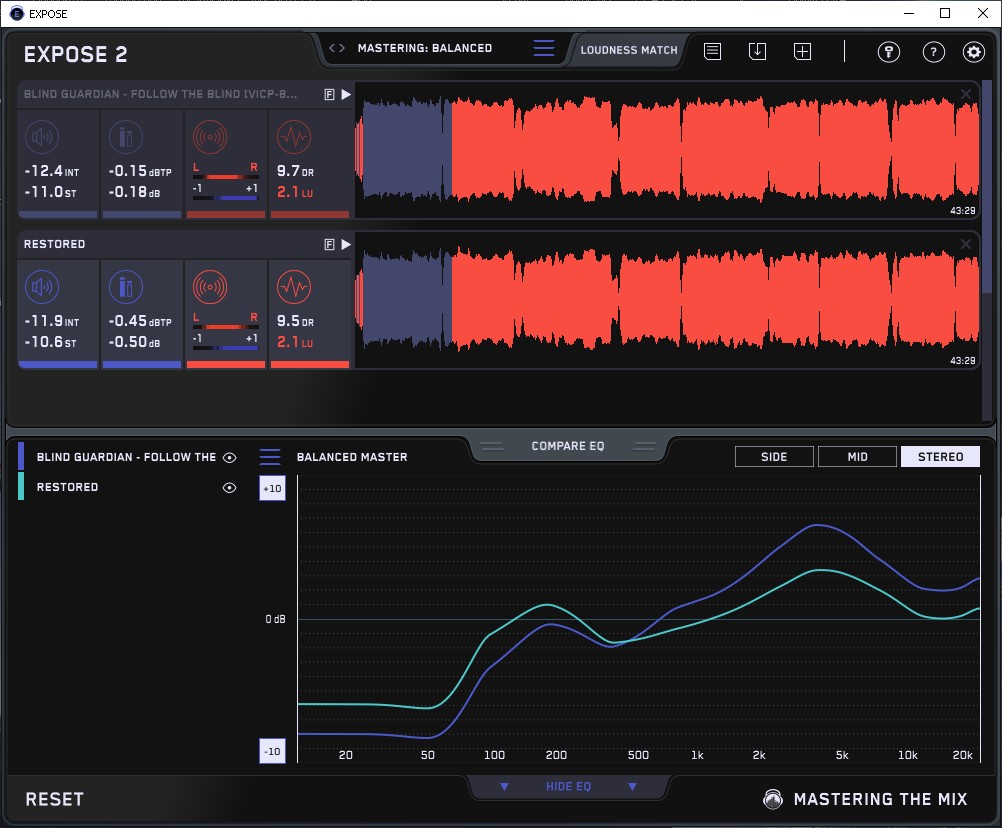Click the left arrow beside Hide EQ
Image resolution: width=1002 pixels, height=828 pixels.
point(504,786)
